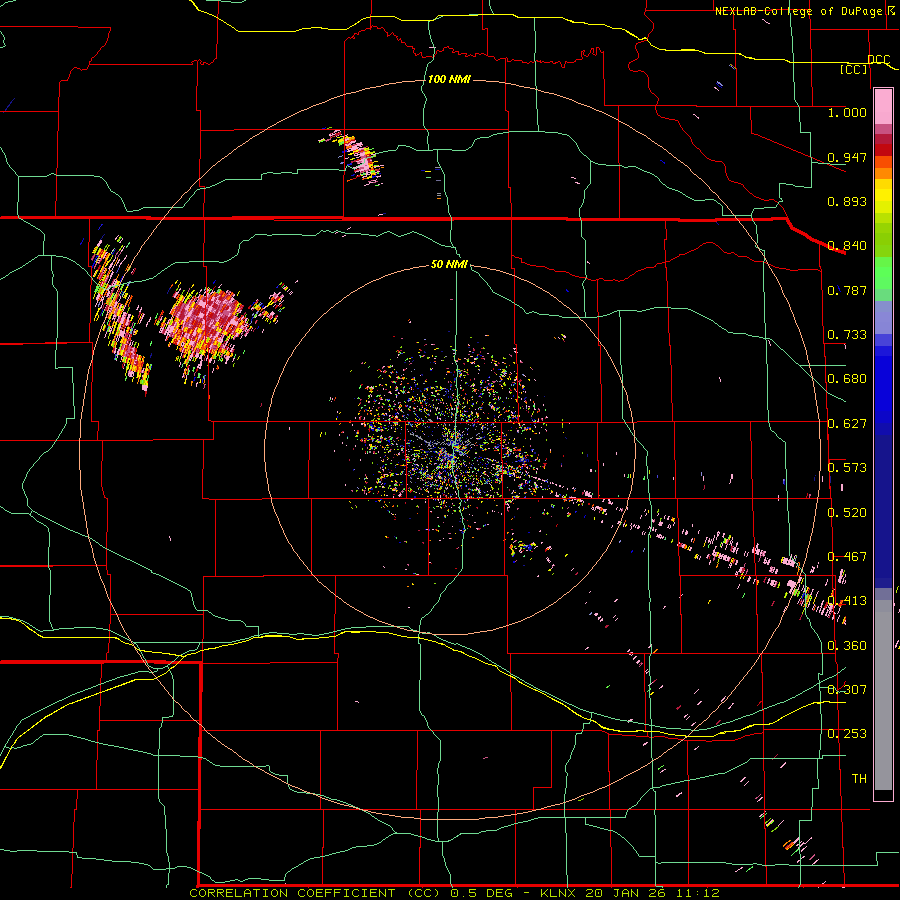Pick the bright green segment of the color bar

[x=883, y=273]
